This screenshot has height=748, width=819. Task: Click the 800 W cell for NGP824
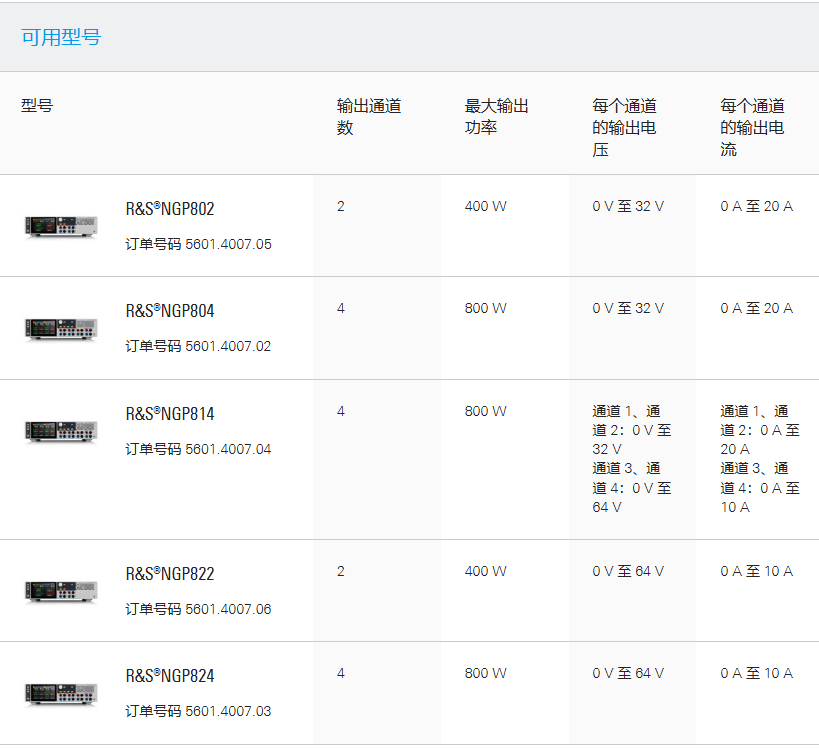click(485, 673)
